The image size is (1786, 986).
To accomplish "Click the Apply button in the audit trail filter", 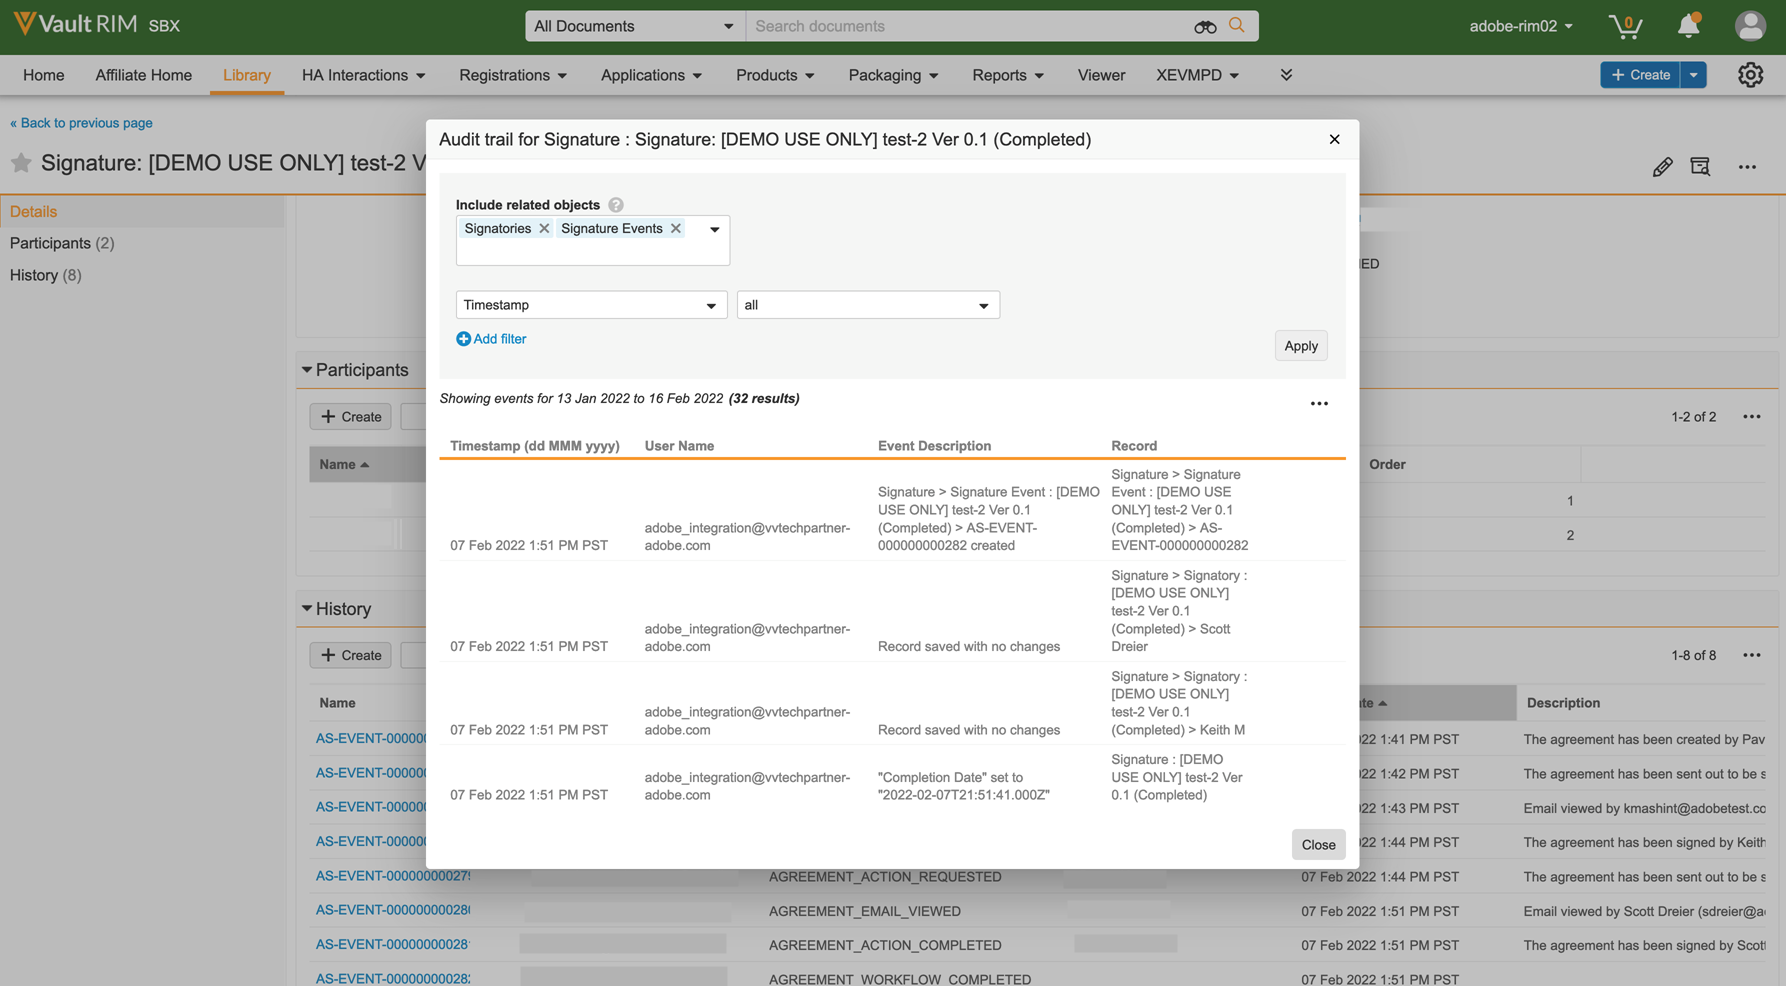I will click(x=1300, y=345).
